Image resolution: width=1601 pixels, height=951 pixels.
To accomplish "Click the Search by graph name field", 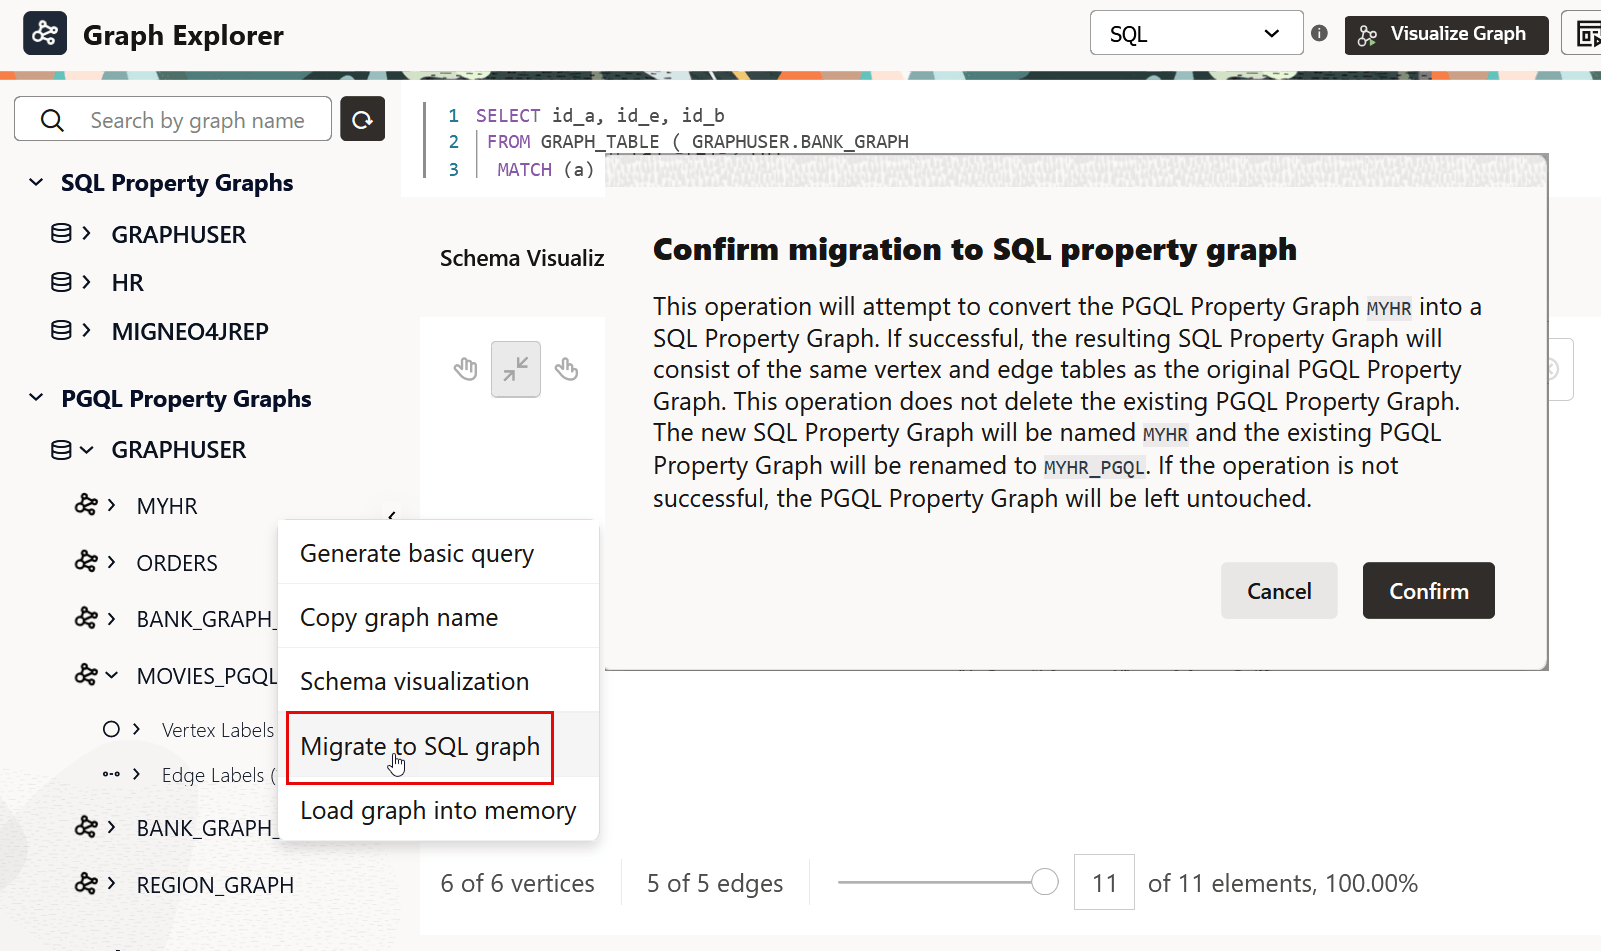I will [x=173, y=120].
